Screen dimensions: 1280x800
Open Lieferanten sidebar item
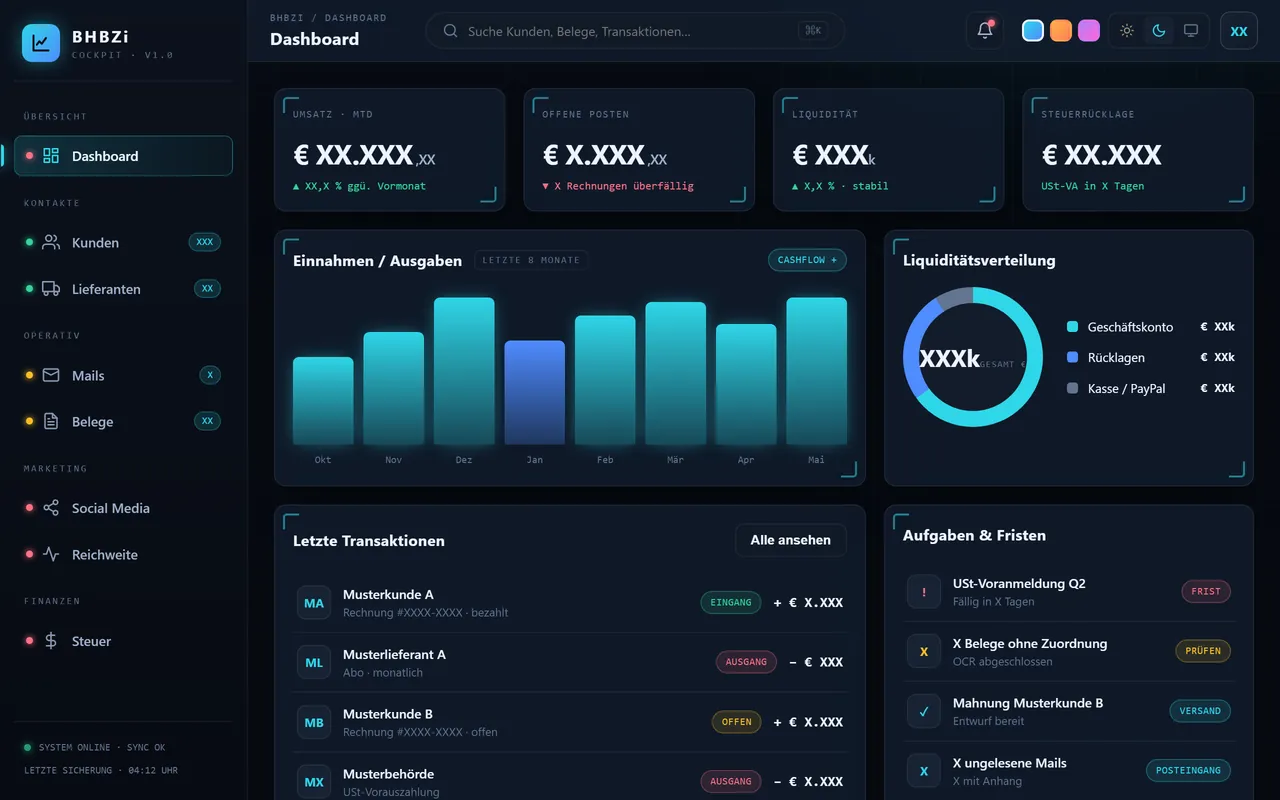pyautogui.click(x=123, y=289)
